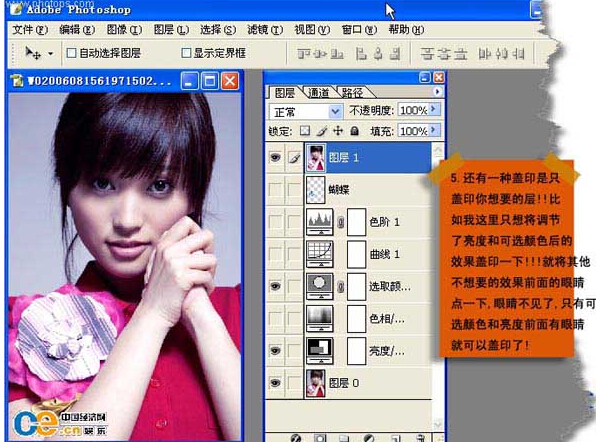Click the 曲线 1 curves adjustment icon
The height and width of the screenshot is (442, 596).
pyautogui.click(x=320, y=254)
